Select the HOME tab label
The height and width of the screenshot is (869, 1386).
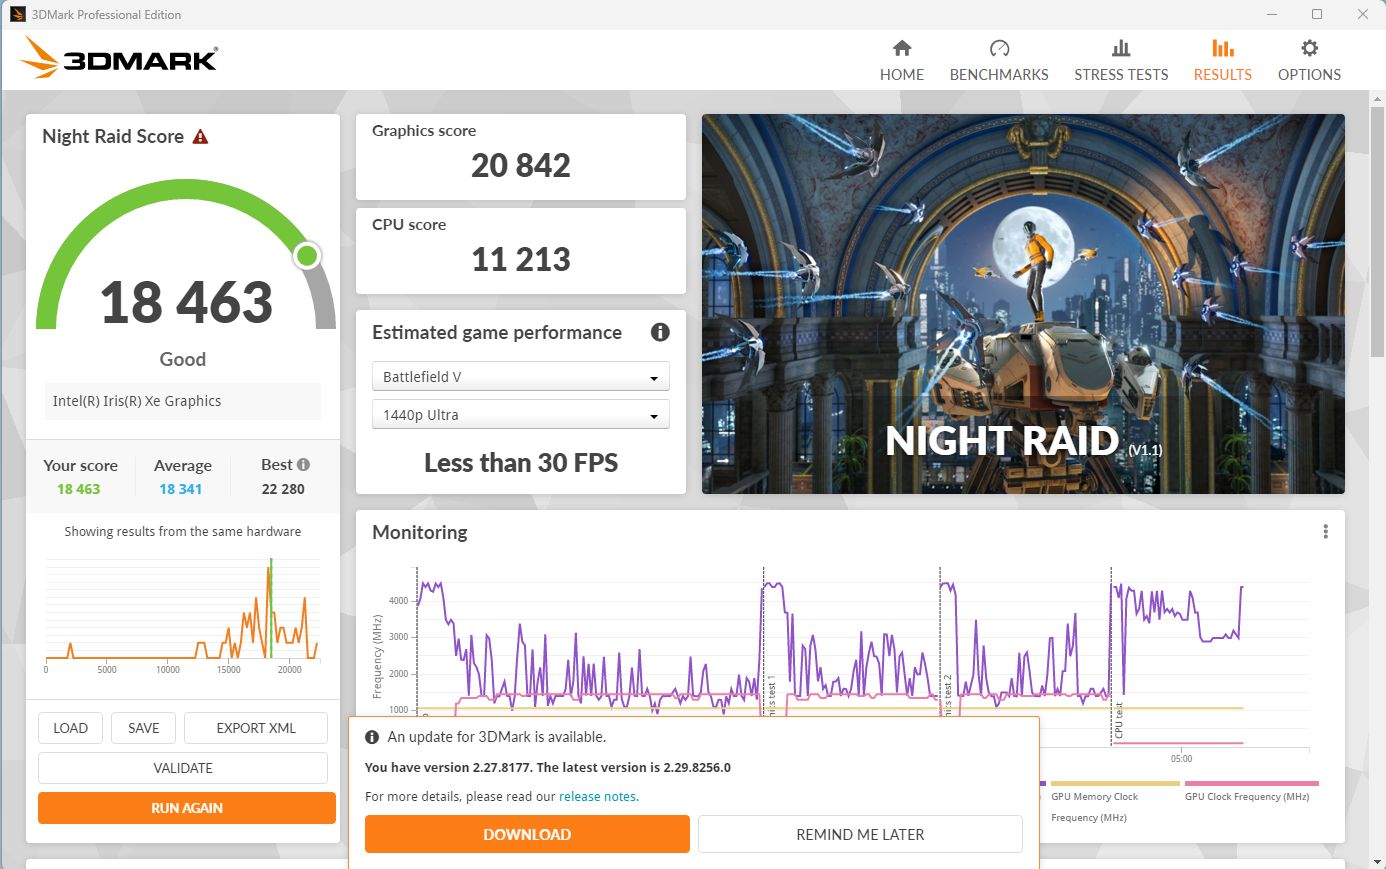pyautogui.click(x=902, y=75)
